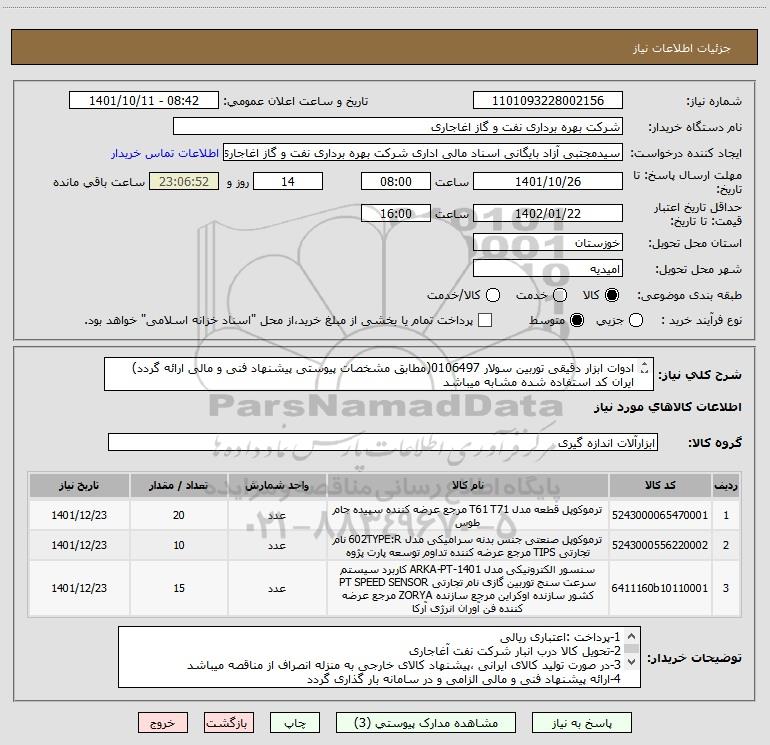770x745 pixels.
Task: Click the واحد شمارش column header
Action: [277, 486]
